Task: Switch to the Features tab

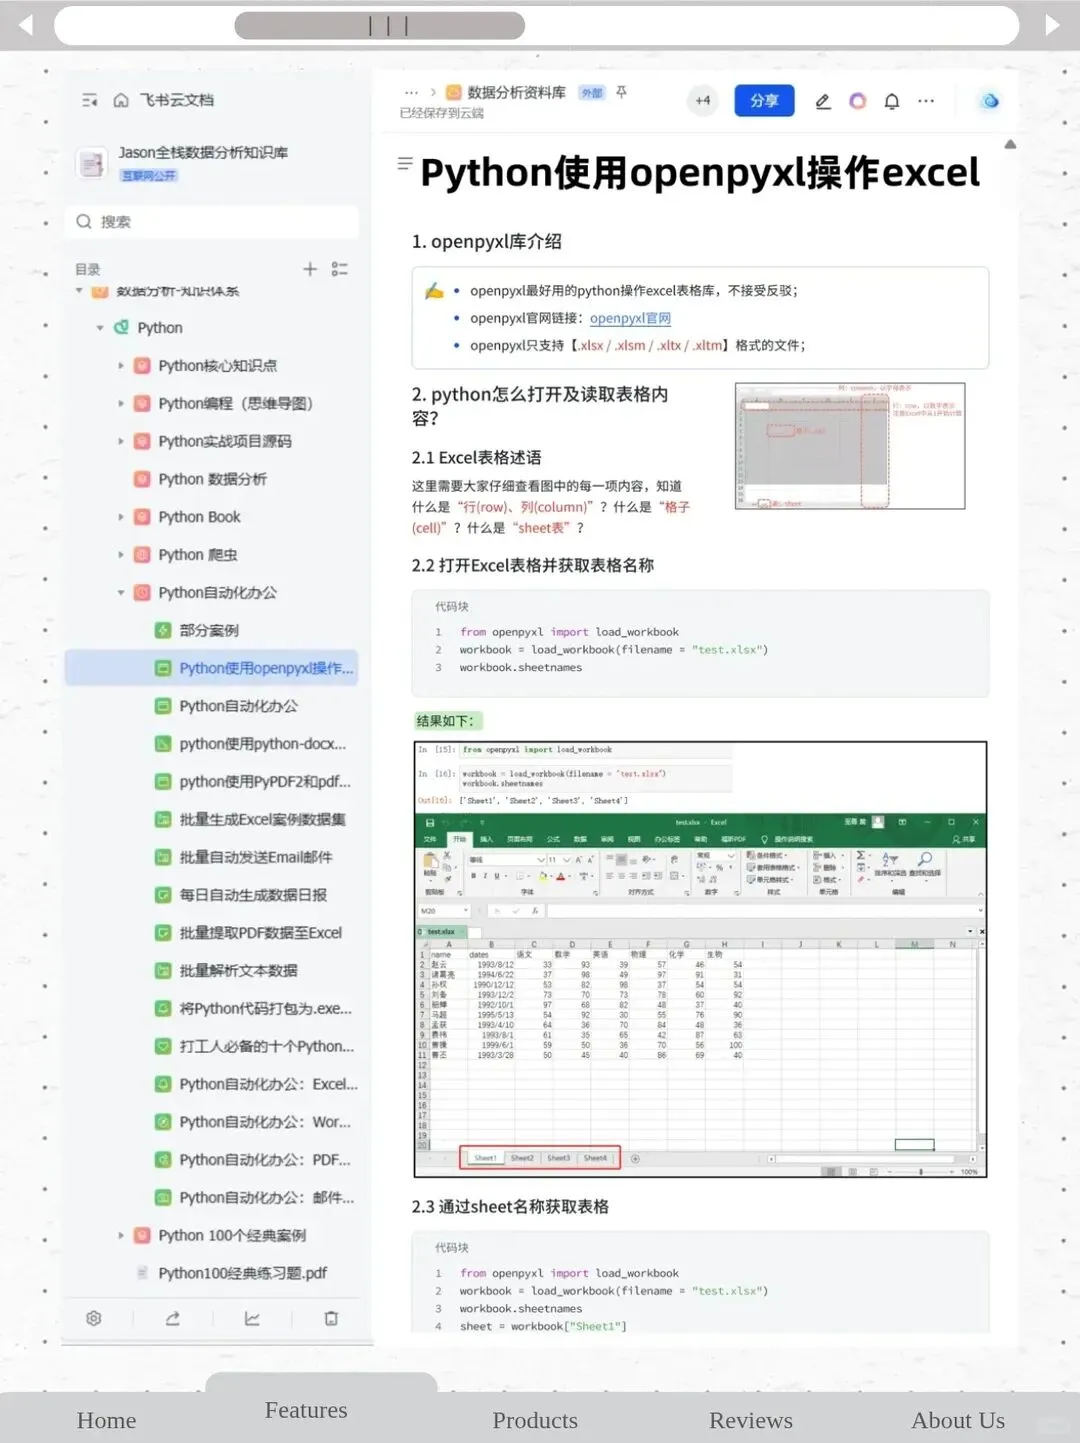Action: [306, 1410]
